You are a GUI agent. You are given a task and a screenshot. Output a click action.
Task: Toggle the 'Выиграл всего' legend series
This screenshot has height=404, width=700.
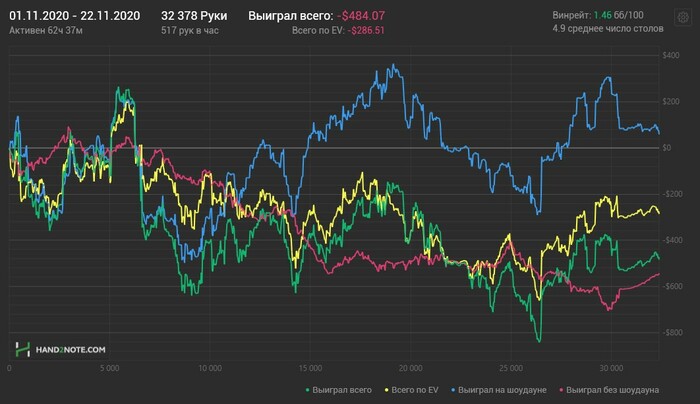click(x=343, y=389)
